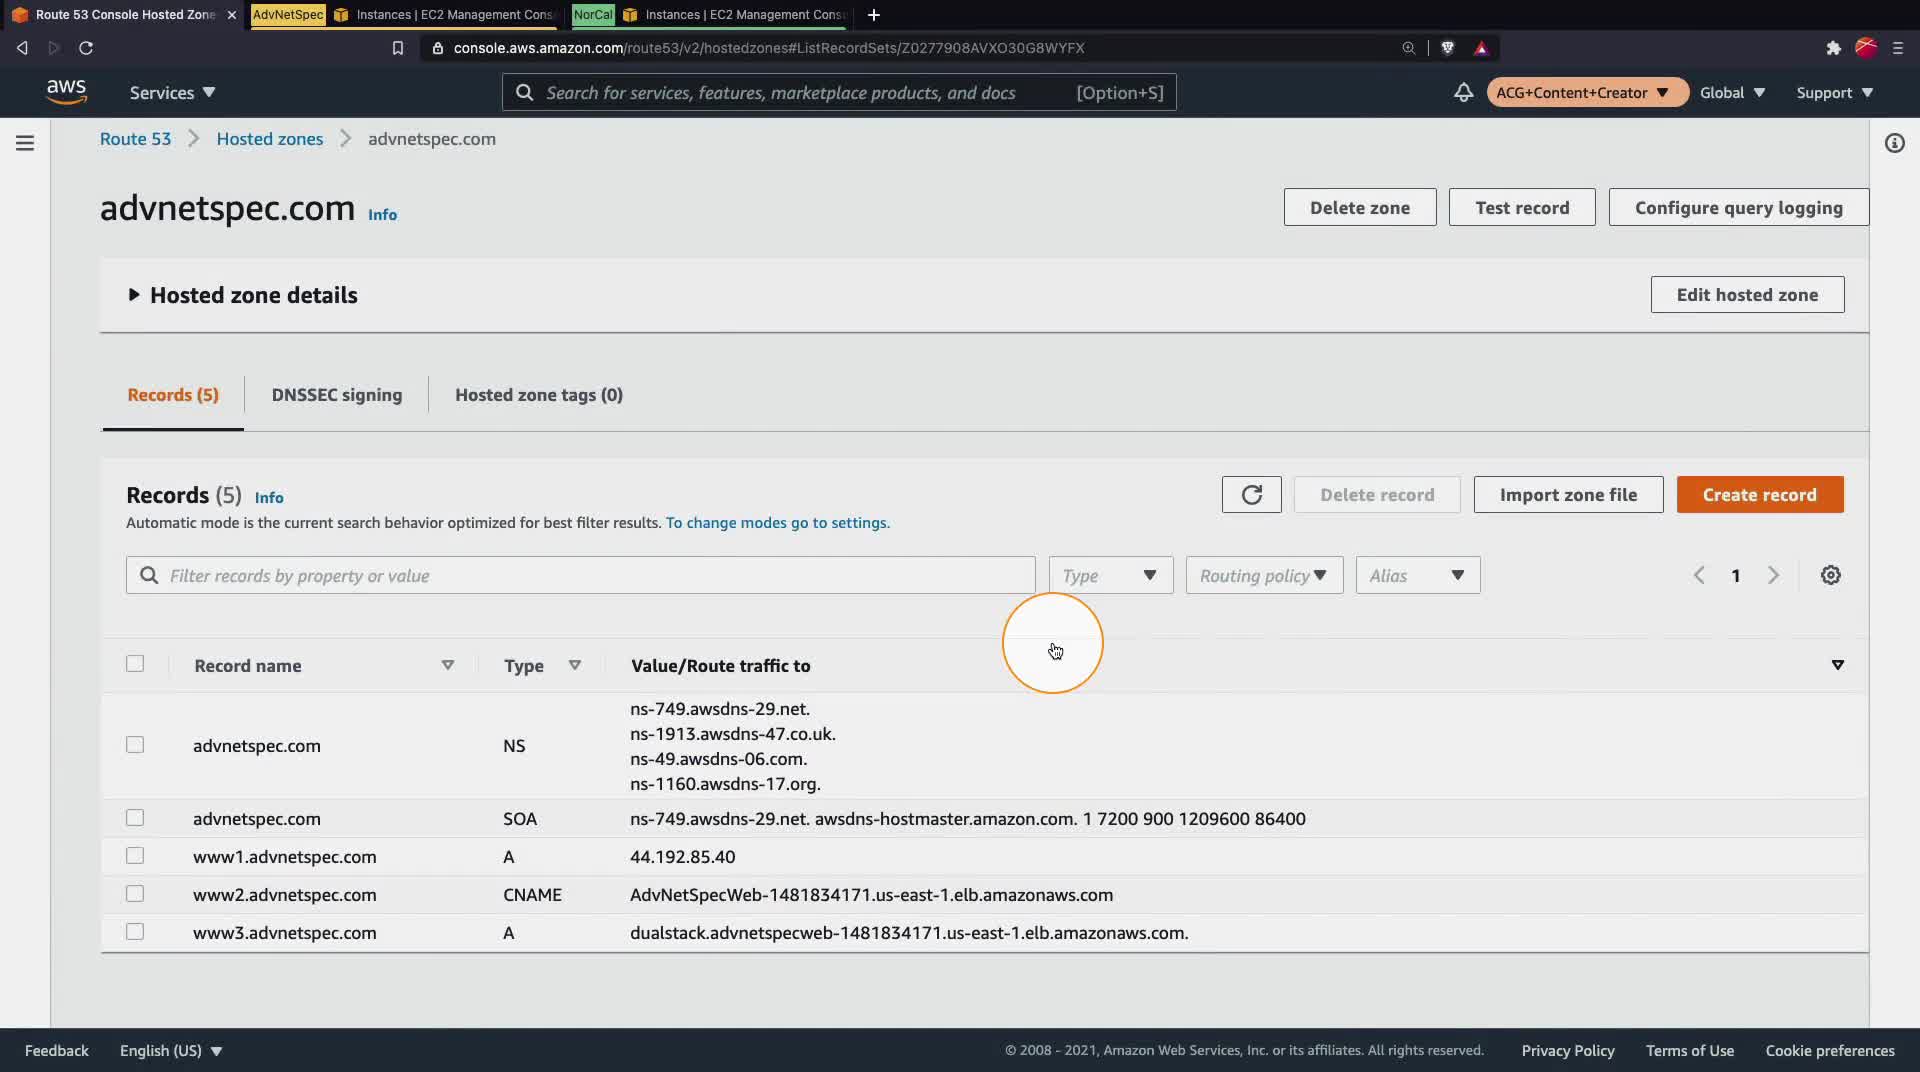Screen dimensions: 1920x1072
Task: Open records table settings gear
Action: [1830, 575]
